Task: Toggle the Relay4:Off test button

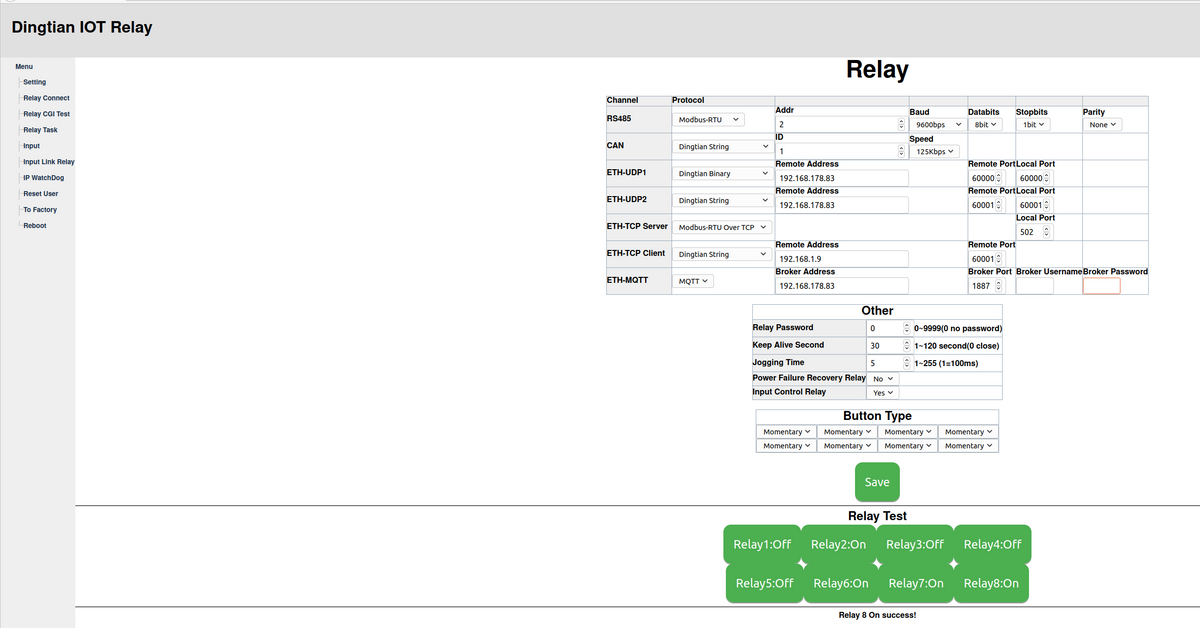Action: pos(992,544)
